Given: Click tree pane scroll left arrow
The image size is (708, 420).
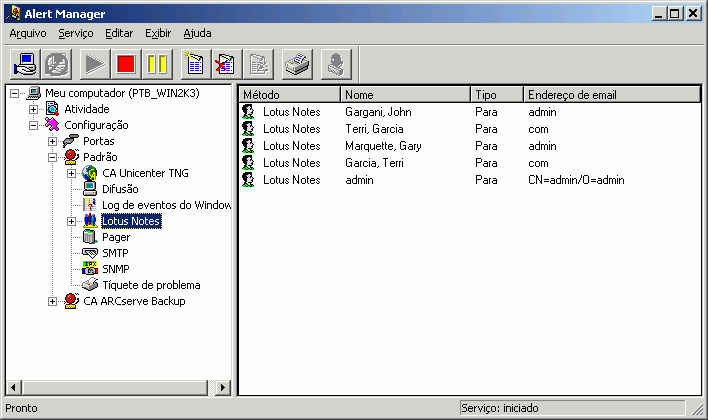Looking at the screenshot, I should (x=14, y=387).
